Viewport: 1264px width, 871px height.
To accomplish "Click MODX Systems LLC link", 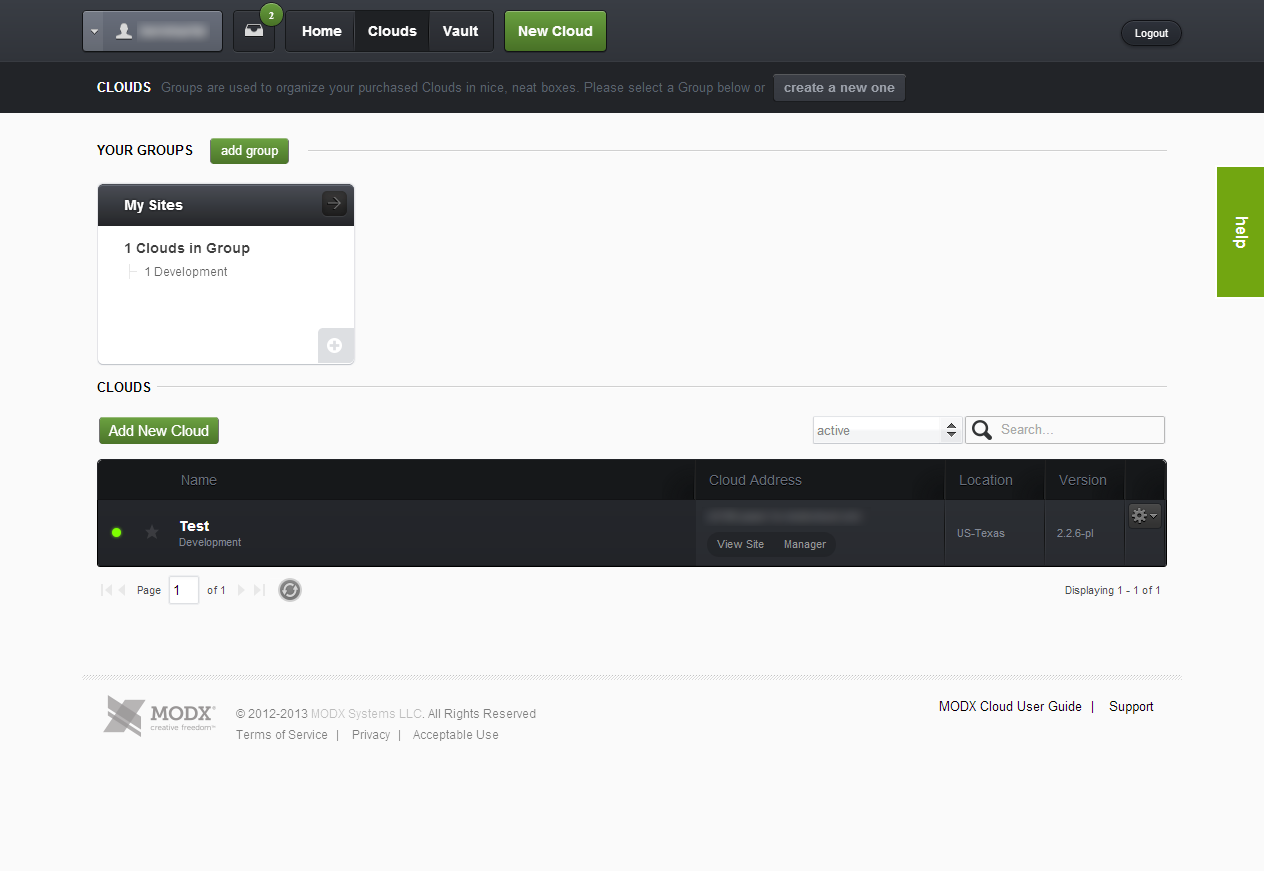I will click(x=367, y=714).
